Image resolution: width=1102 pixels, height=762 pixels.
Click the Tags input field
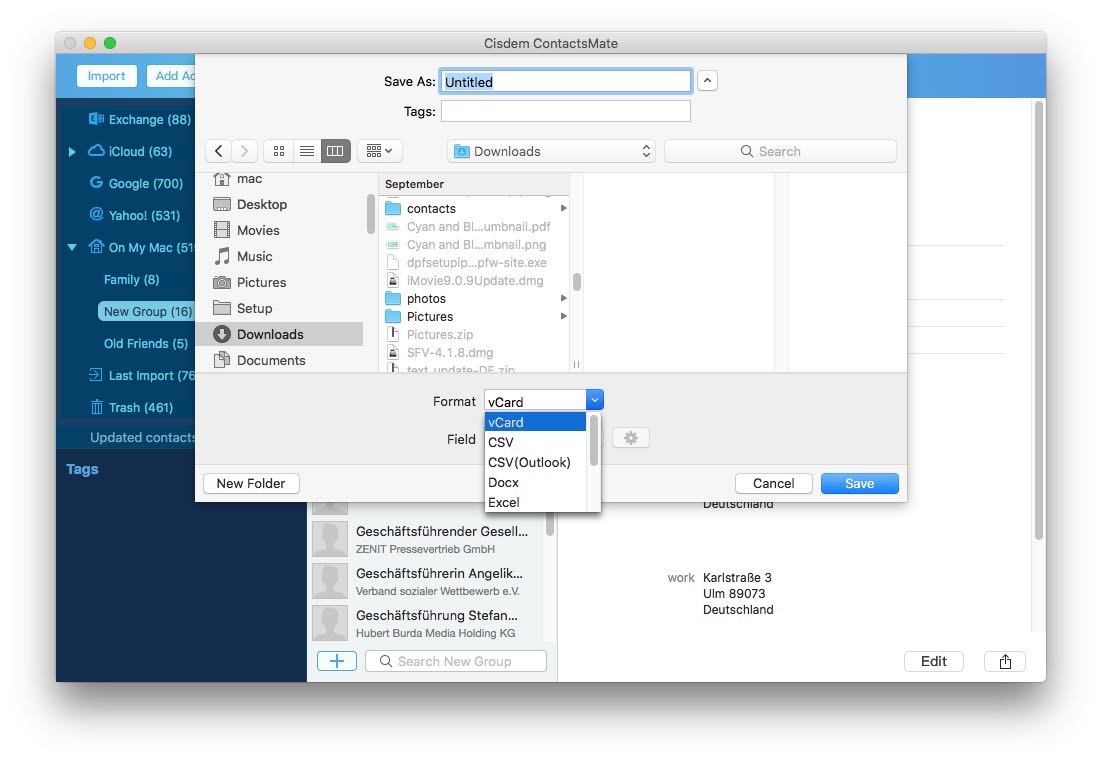pos(566,111)
